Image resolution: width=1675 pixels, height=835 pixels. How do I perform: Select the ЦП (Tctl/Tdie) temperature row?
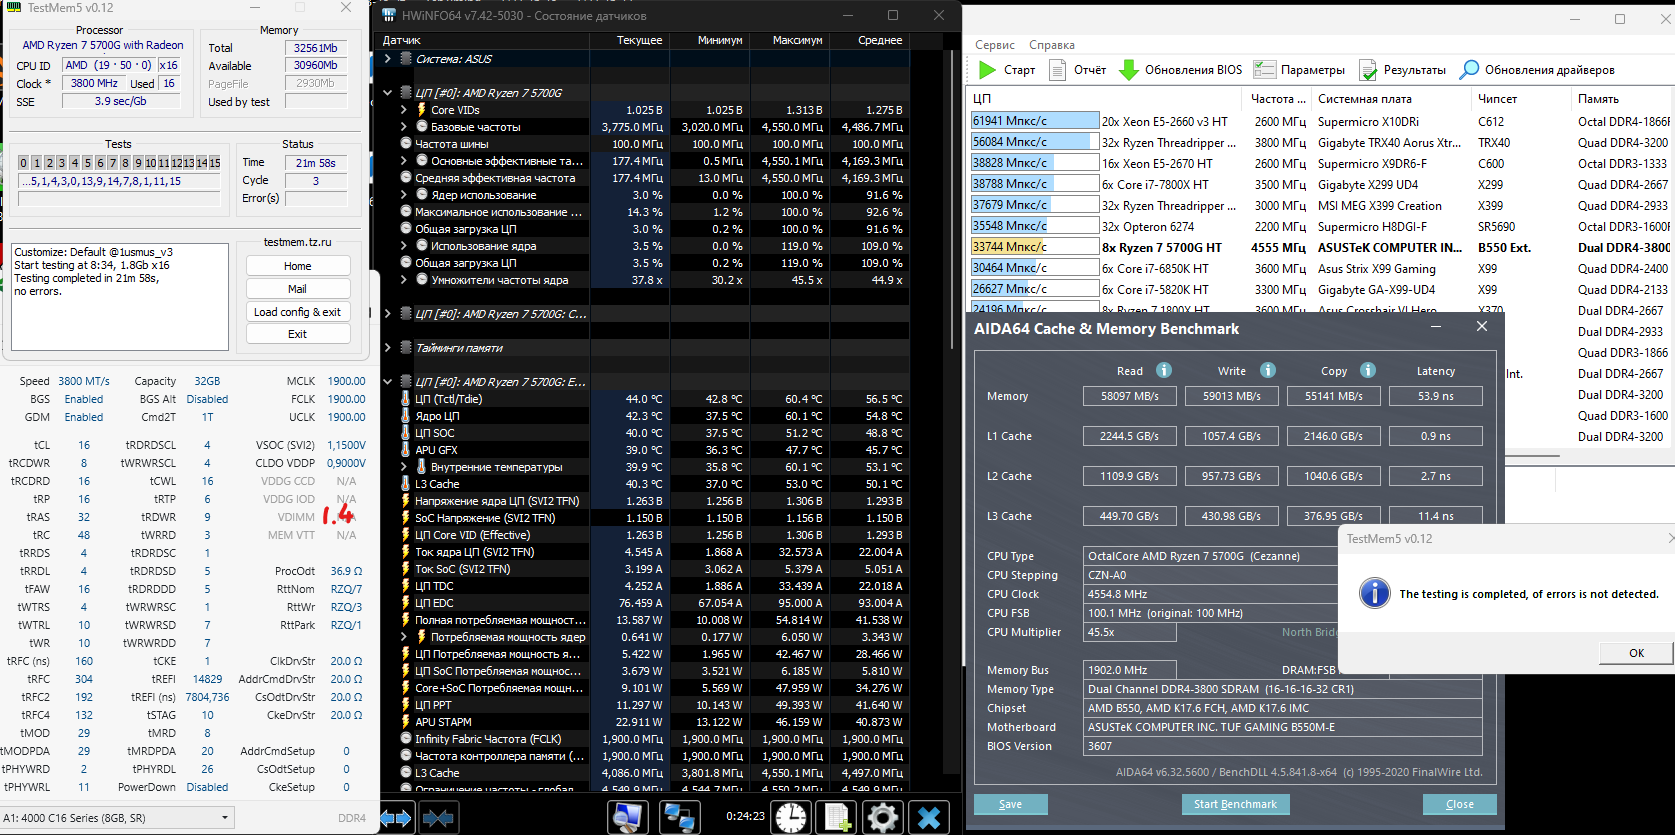pos(646,399)
